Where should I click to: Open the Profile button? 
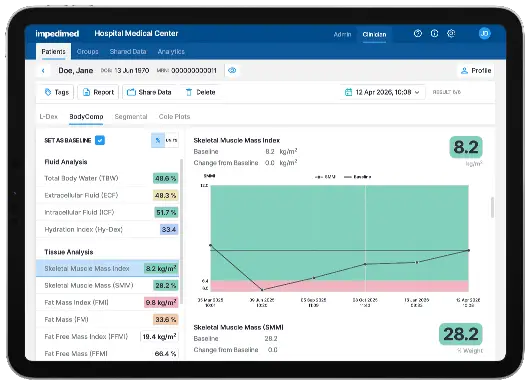[x=476, y=71]
